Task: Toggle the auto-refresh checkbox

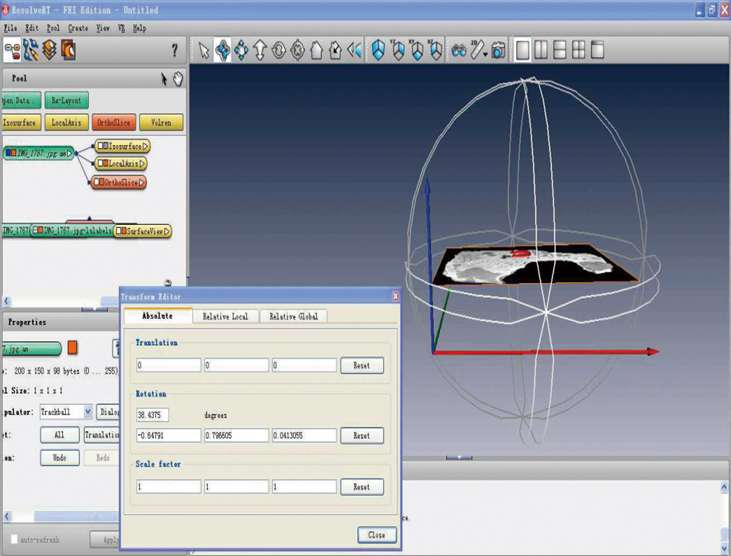Action: [15, 539]
